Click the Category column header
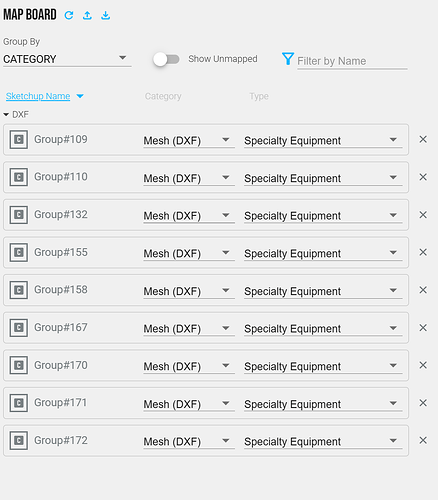438x500 pixels. point(163,96)
